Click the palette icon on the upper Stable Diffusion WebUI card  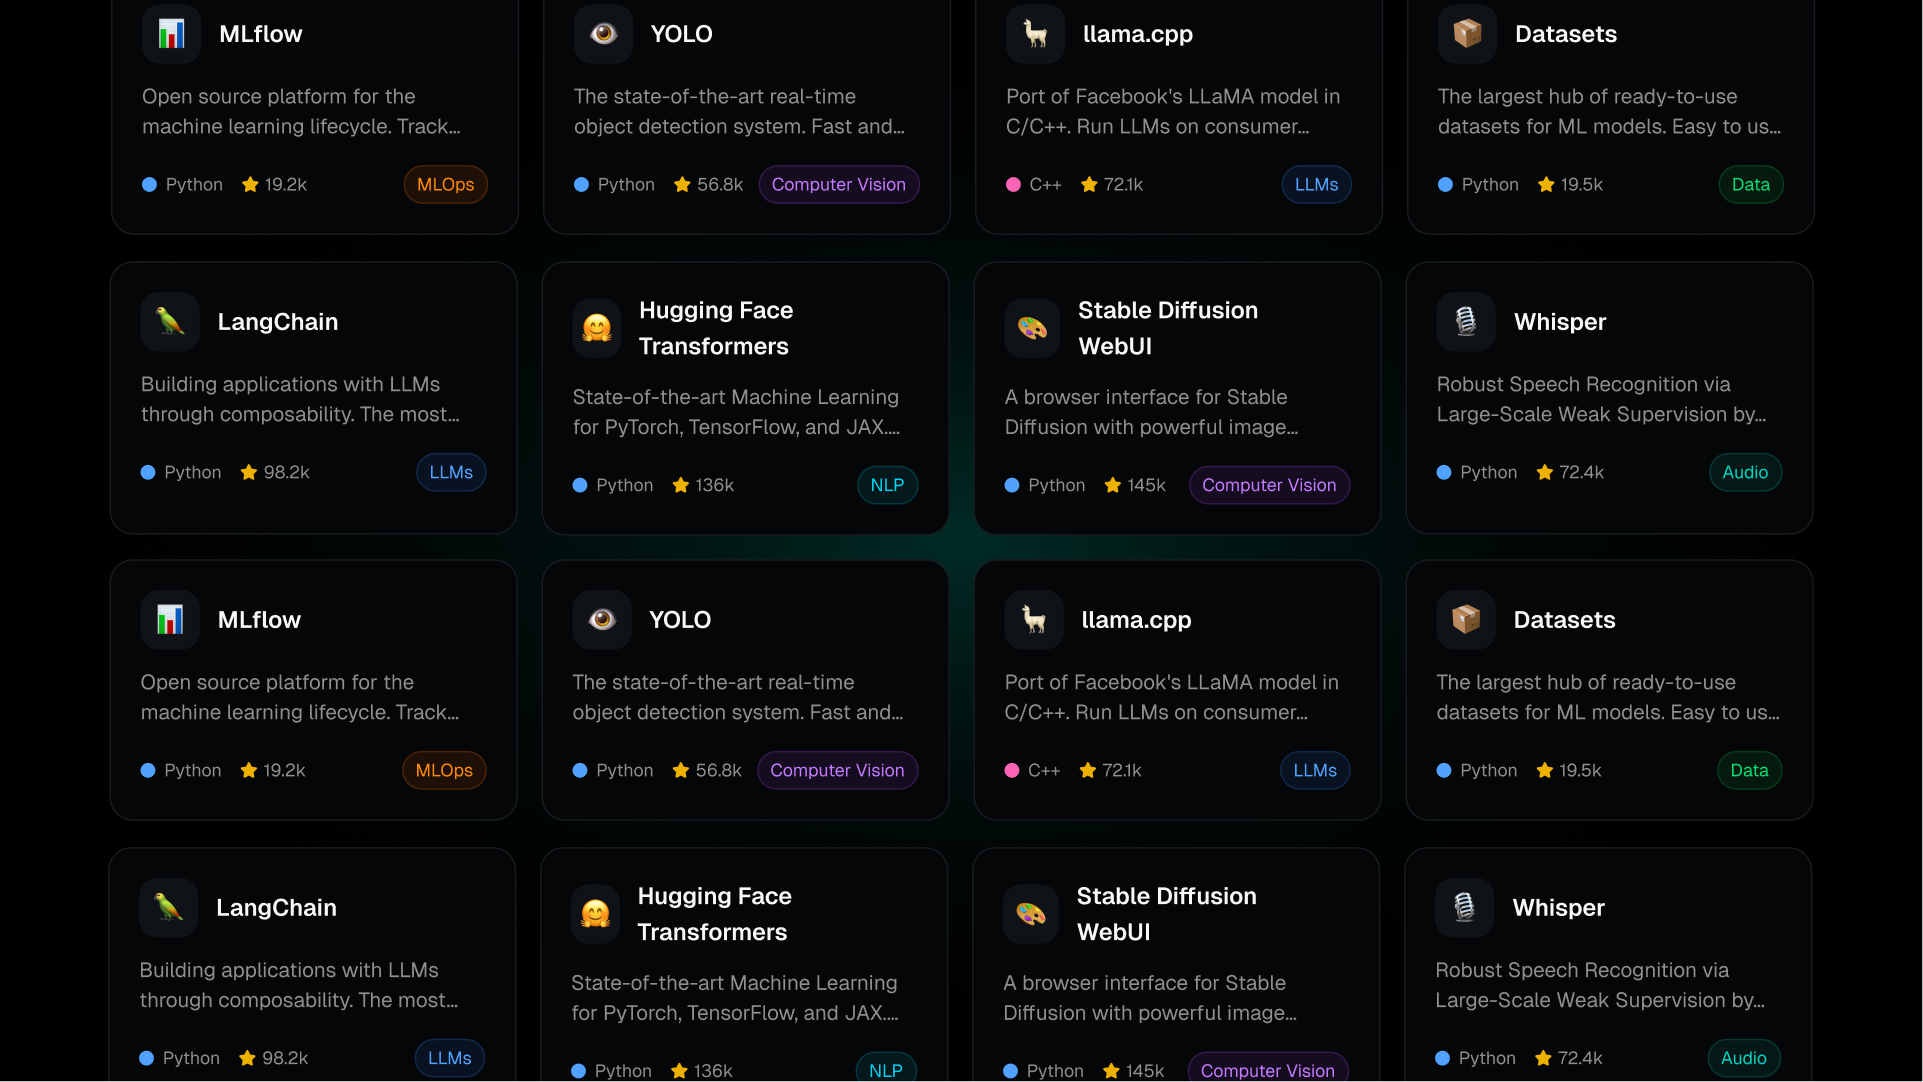click(x=1032, y=328)
